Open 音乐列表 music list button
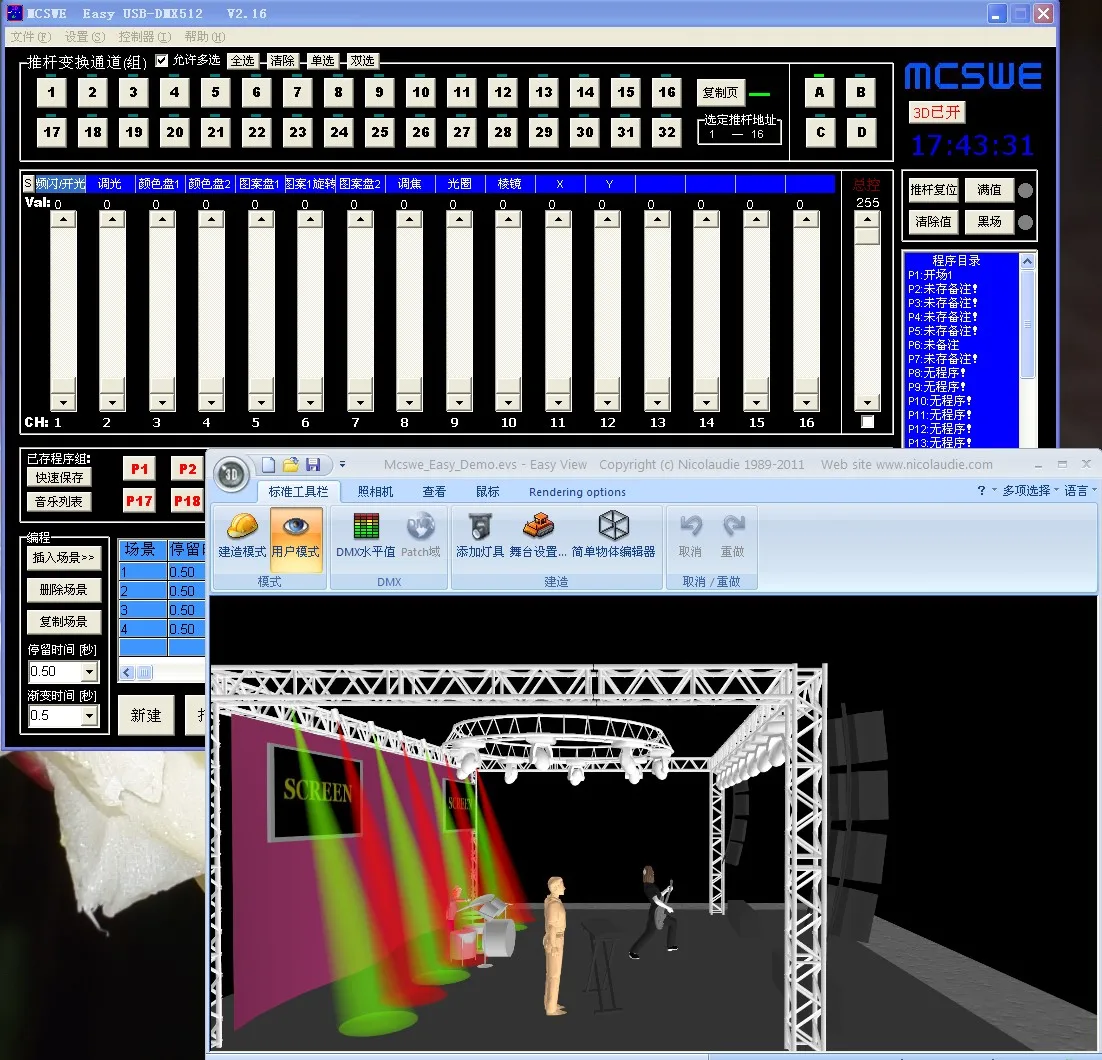Screen dimensions: 1102x1060 59,502
